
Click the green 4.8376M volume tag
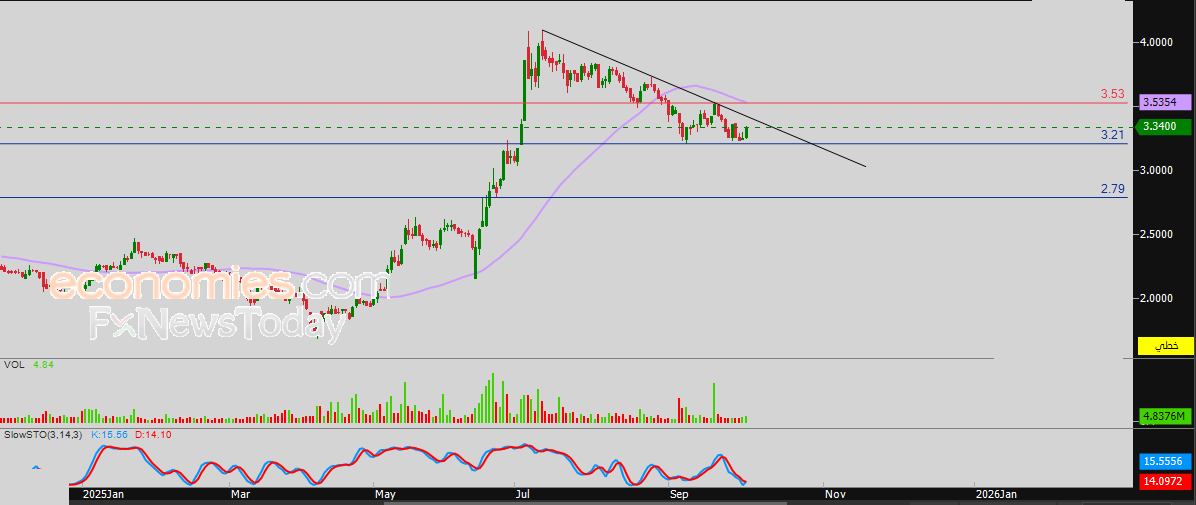[1165, 416]
